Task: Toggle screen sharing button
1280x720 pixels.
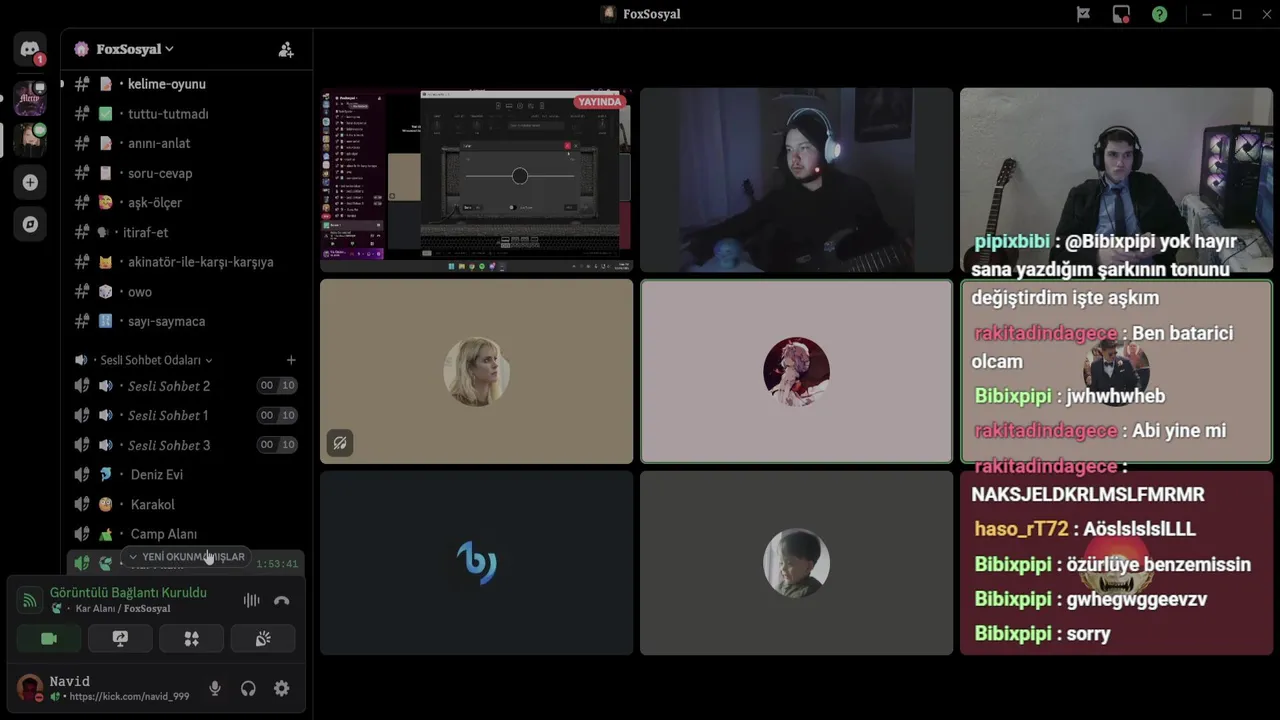Action: point(120,638)
